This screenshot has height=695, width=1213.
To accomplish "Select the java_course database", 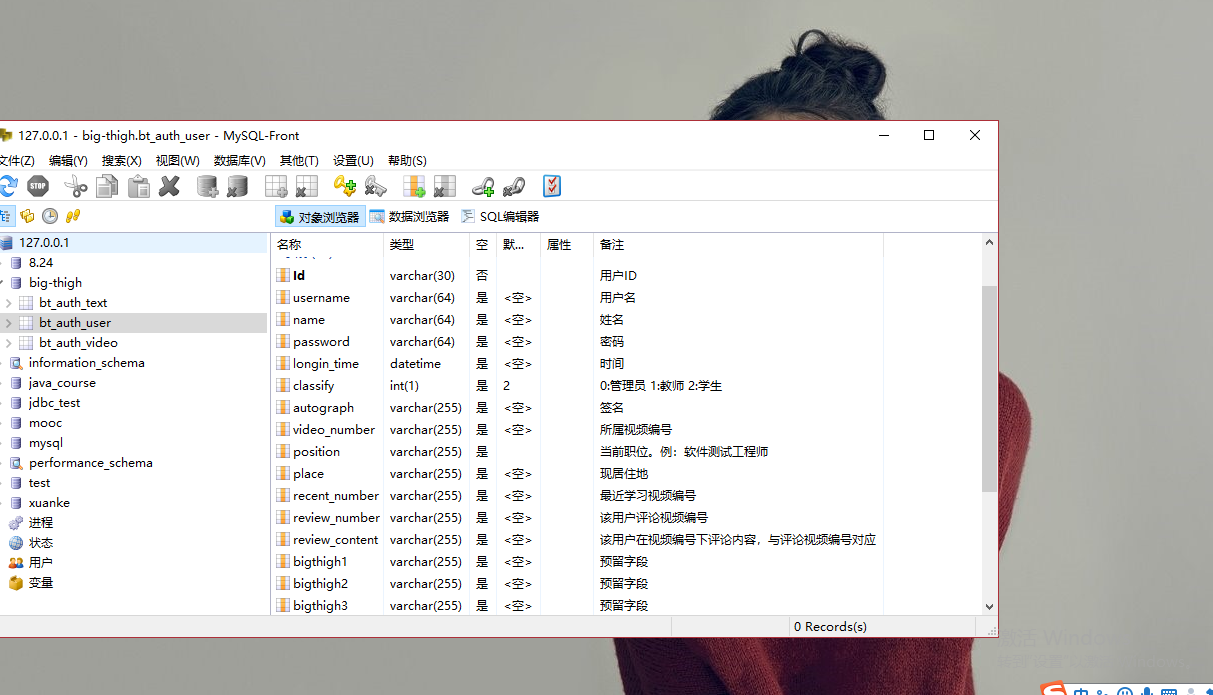I will pos(62,383).
